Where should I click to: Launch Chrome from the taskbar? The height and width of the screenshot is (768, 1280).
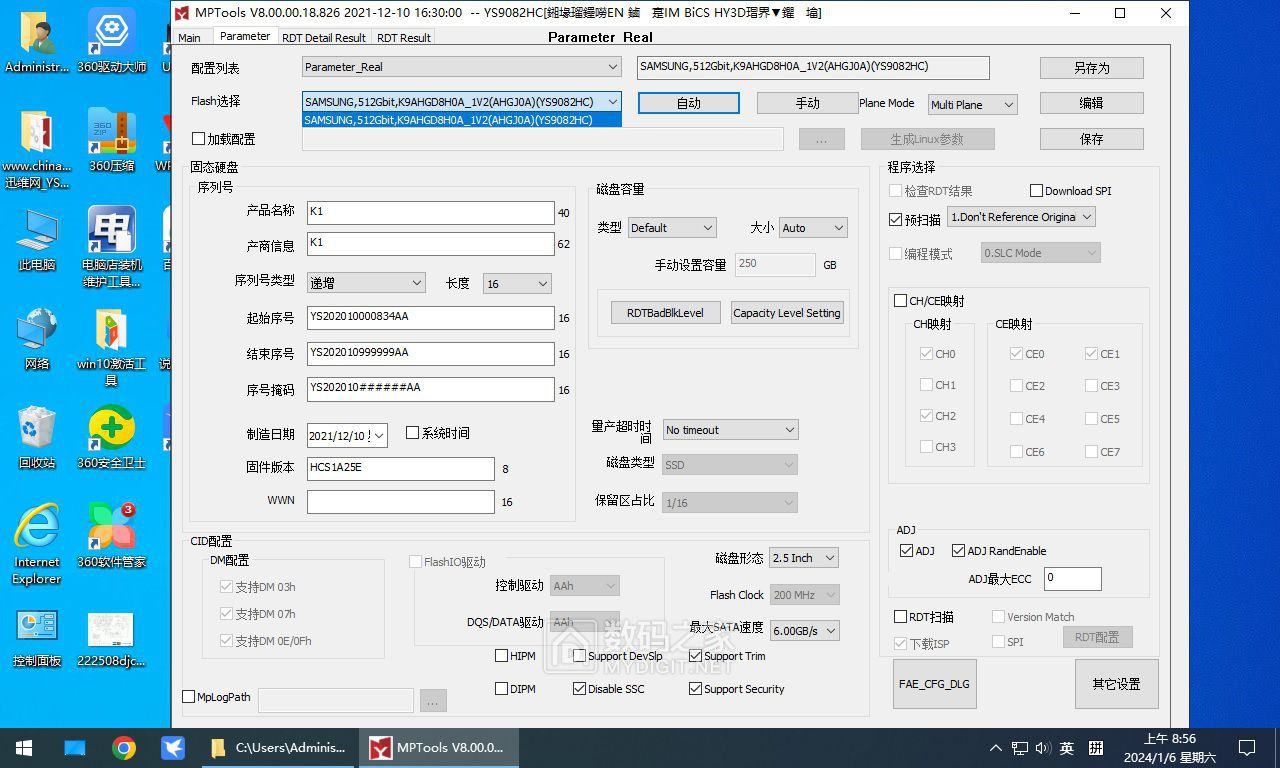124,747
